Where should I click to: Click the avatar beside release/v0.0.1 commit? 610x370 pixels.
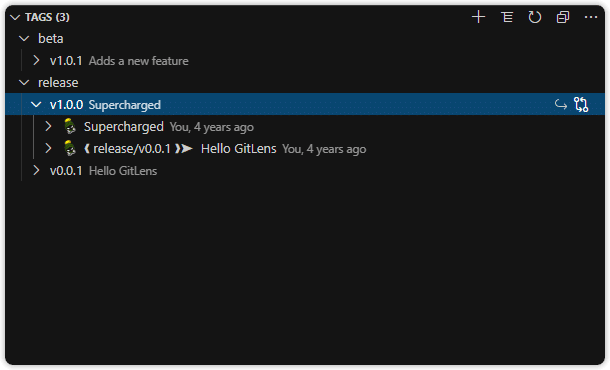70,149
